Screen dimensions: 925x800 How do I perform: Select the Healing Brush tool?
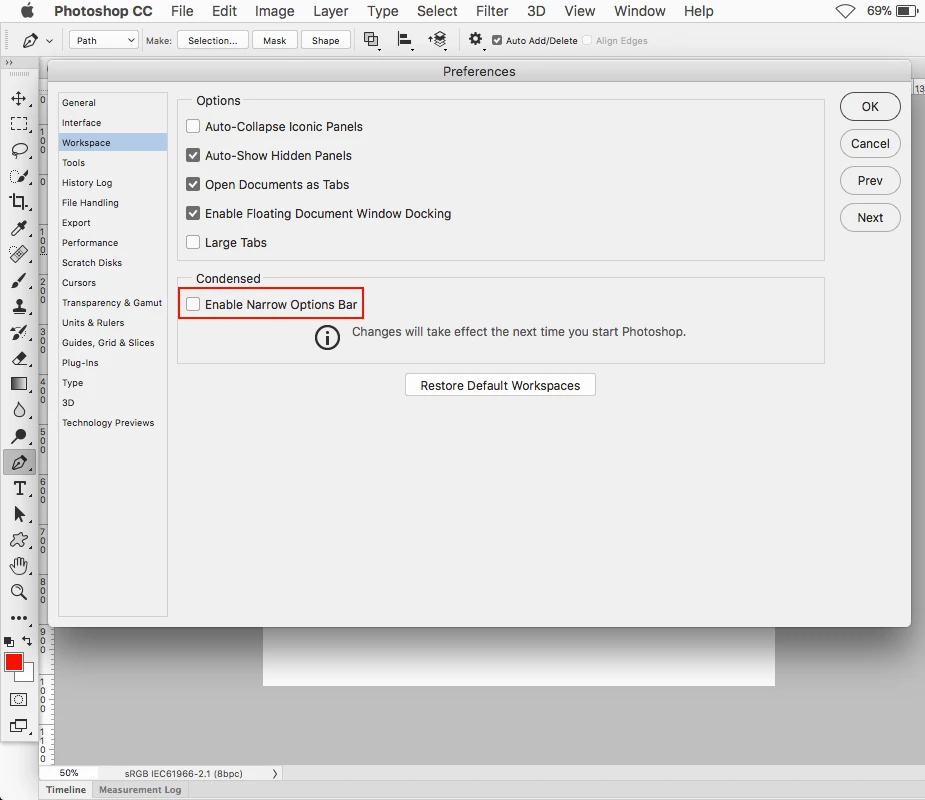(19, 254)
